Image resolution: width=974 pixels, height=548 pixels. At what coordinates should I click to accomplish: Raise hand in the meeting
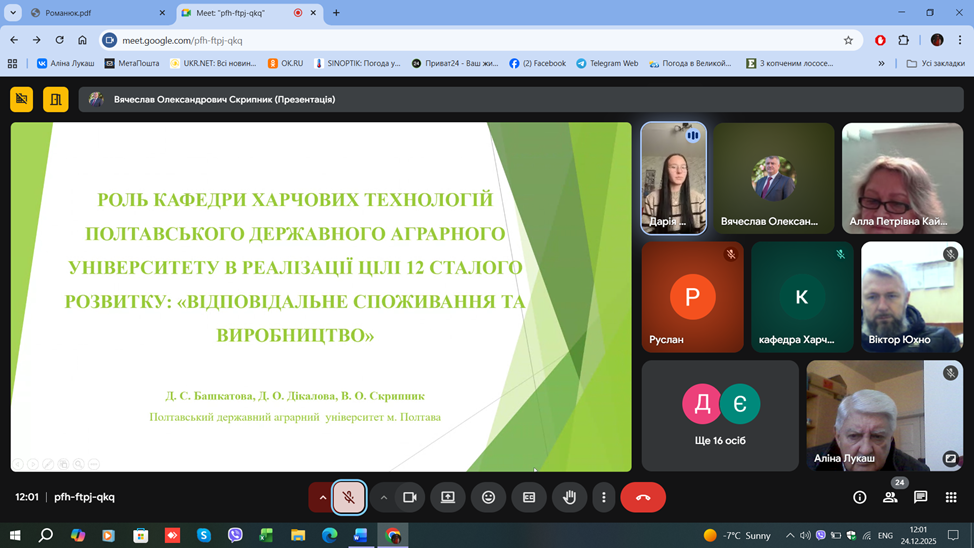pos(569,497)
